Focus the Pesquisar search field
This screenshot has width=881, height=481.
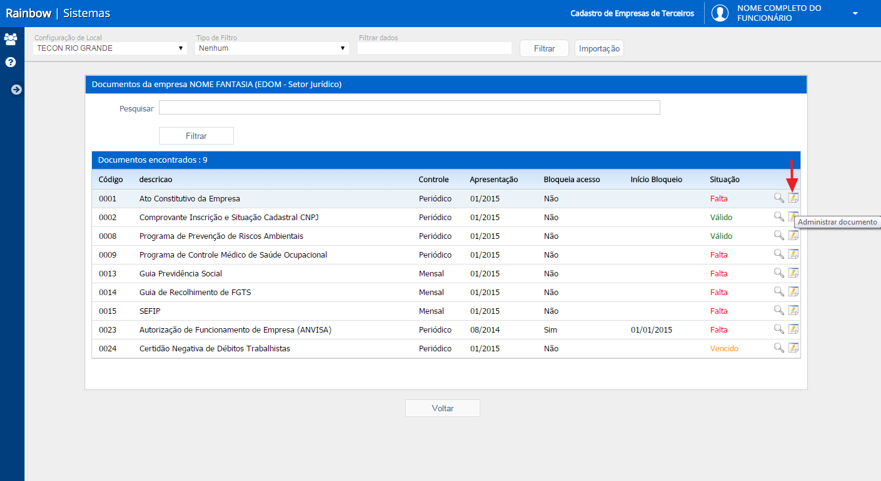coord(410,108)
